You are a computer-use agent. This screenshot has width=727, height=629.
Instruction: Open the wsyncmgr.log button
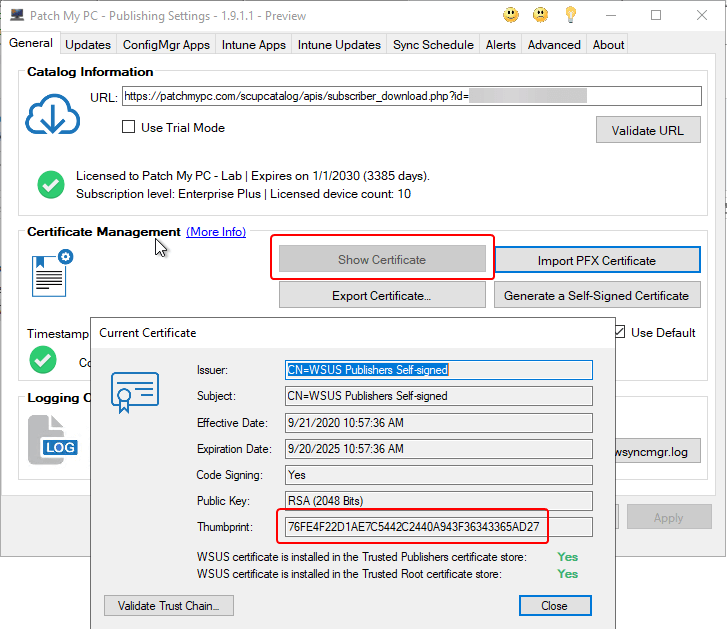click(x=657, y=451)
